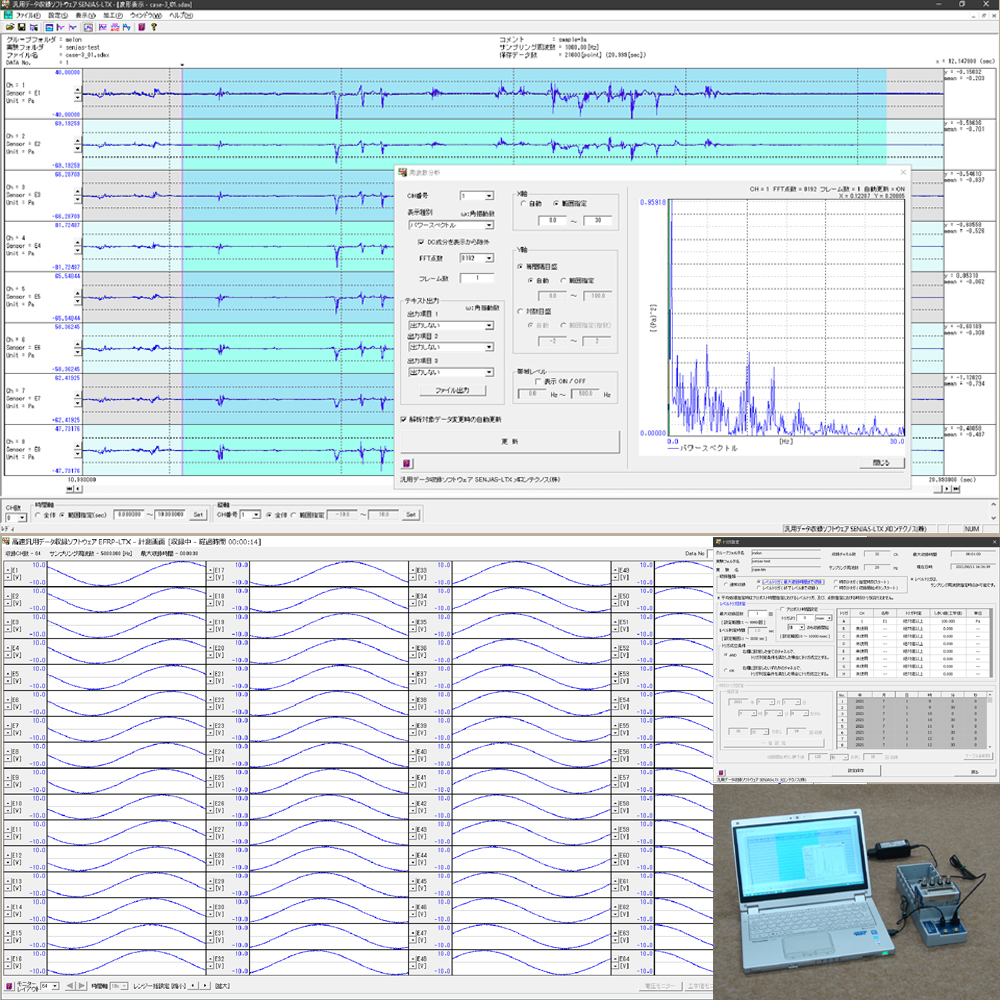Open the ヘルプ(H) menu
The height and width of the screenshot is (1000, 1000).
tap(181, 15)
